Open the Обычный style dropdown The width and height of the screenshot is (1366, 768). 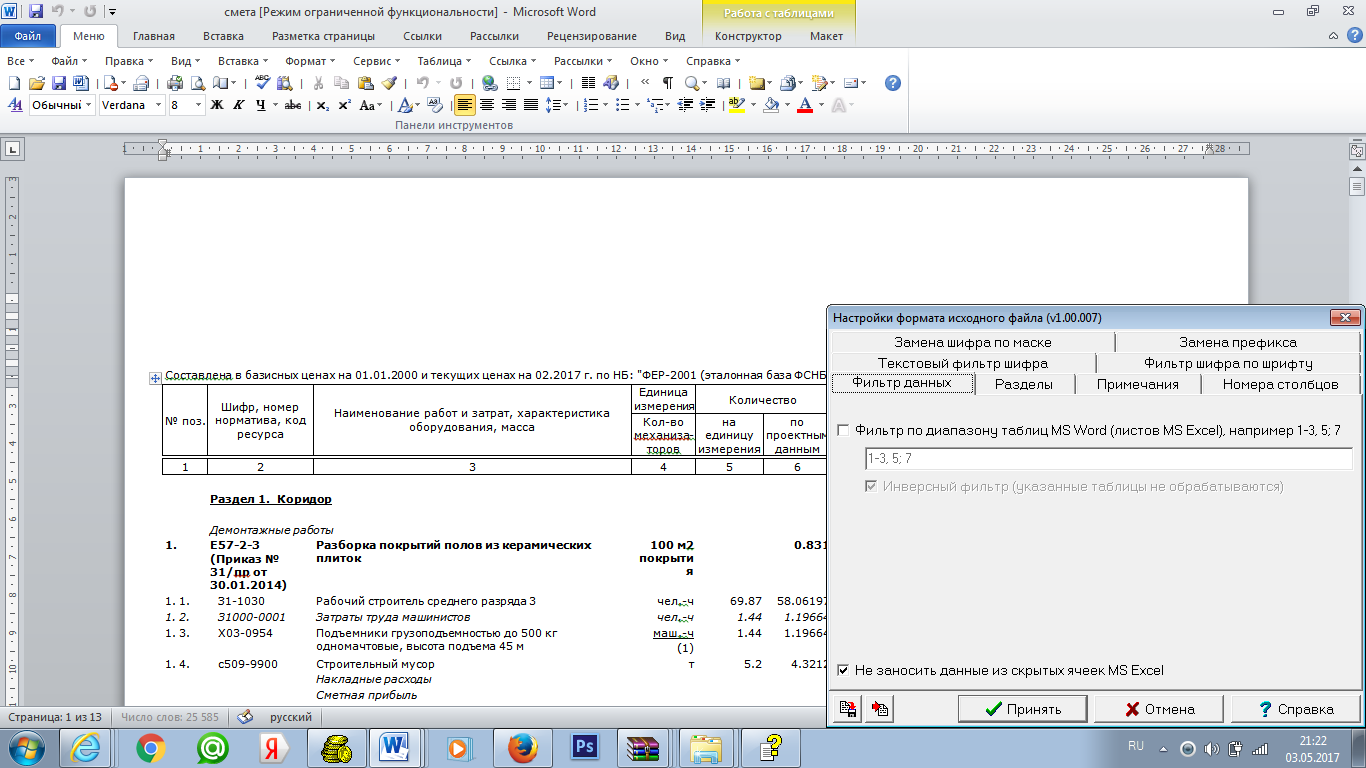[x=89, y=105]
